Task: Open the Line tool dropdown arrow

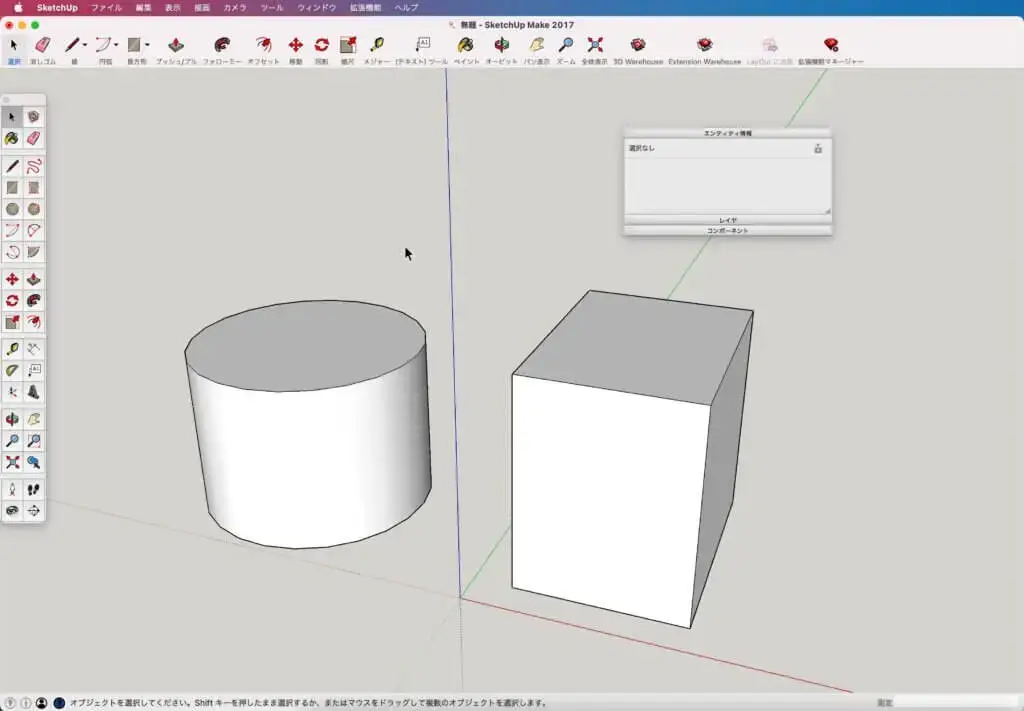Action: [x=85, y=45]
